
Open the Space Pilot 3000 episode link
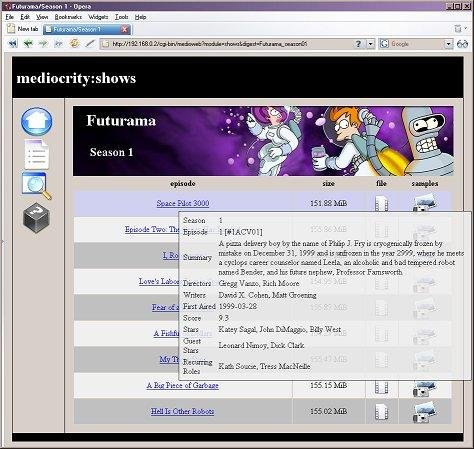[x=183, y=203]
